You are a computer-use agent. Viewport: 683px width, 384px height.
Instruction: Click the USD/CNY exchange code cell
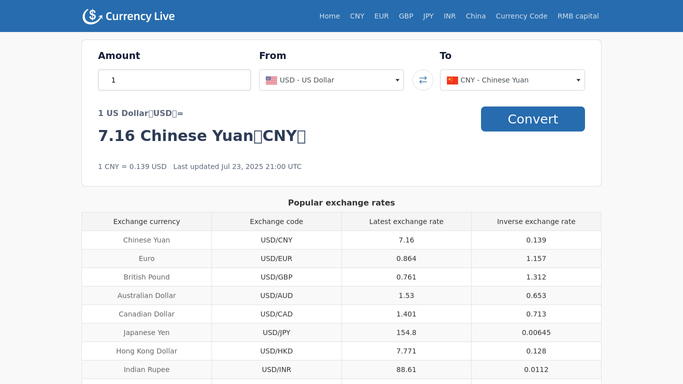(276, 240)
